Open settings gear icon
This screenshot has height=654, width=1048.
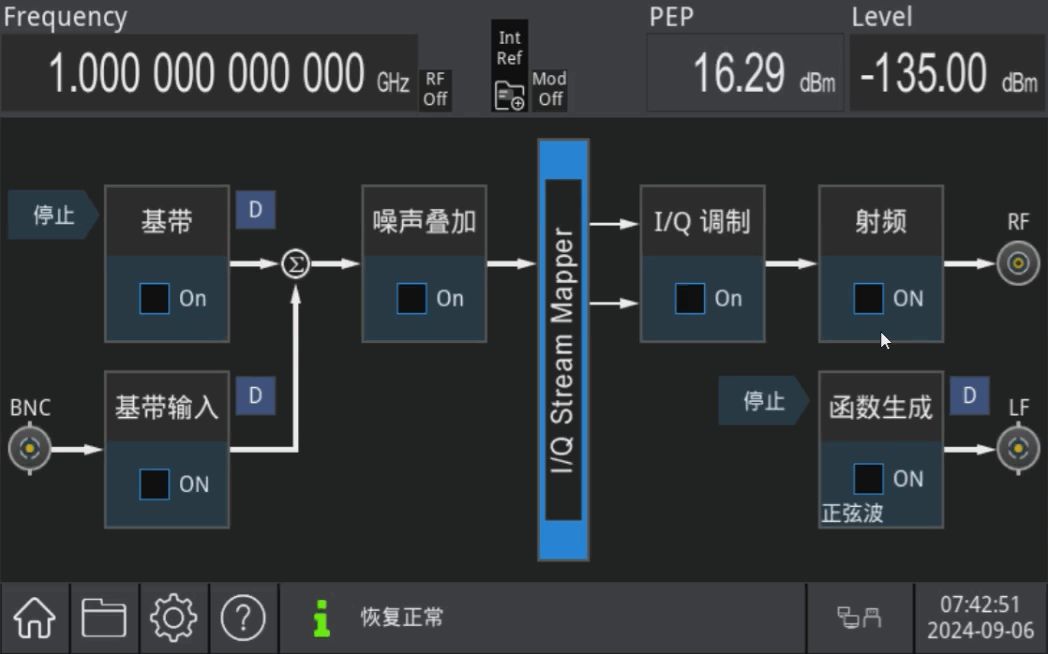(x=173, y=619)
